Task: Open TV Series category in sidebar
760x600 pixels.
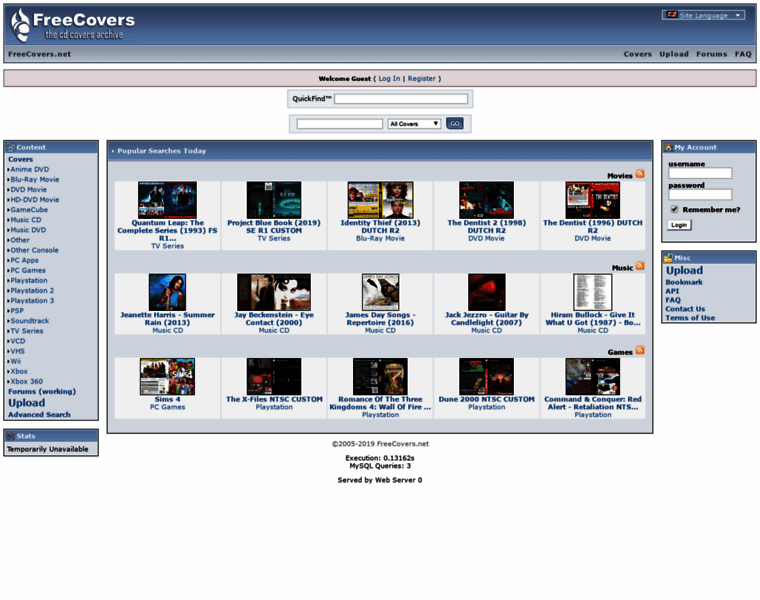Action: tap(27, 331)
